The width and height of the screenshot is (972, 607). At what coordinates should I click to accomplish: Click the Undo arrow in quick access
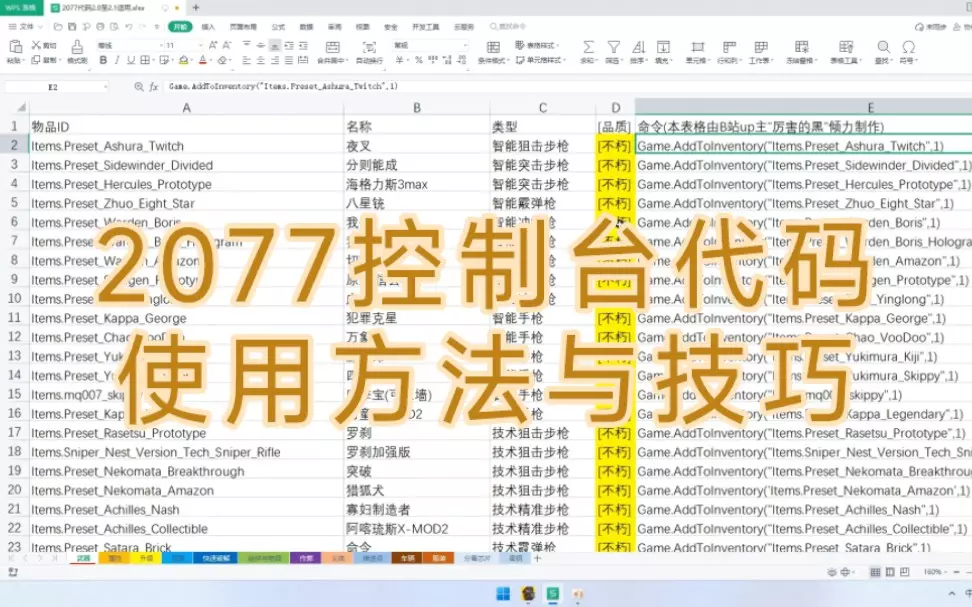128,27
